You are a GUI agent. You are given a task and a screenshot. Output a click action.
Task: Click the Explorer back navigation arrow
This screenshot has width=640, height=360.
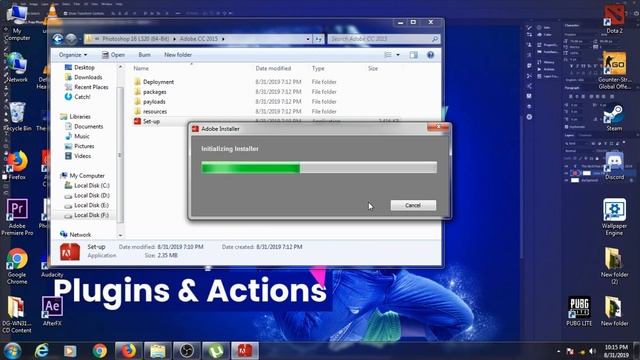tap(58, 39)
